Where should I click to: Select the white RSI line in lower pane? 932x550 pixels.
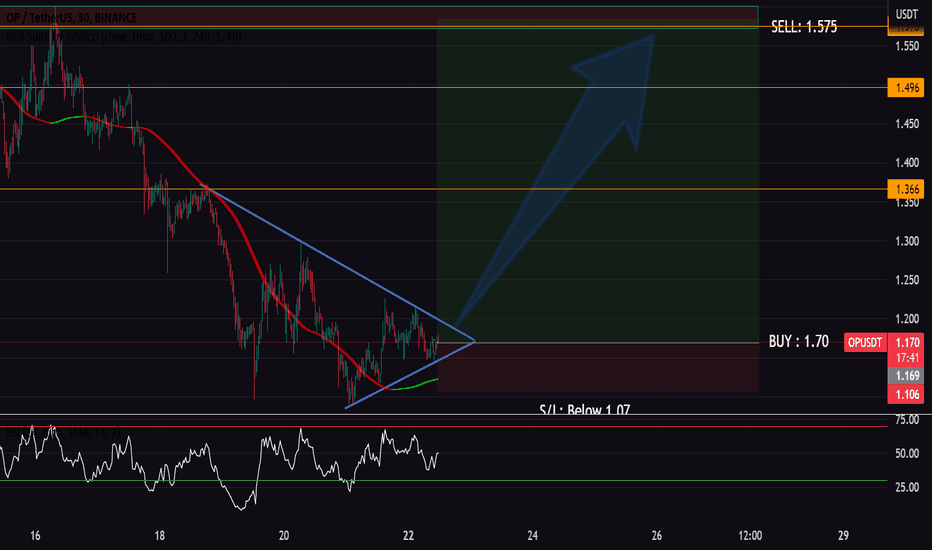coord(219,467)
